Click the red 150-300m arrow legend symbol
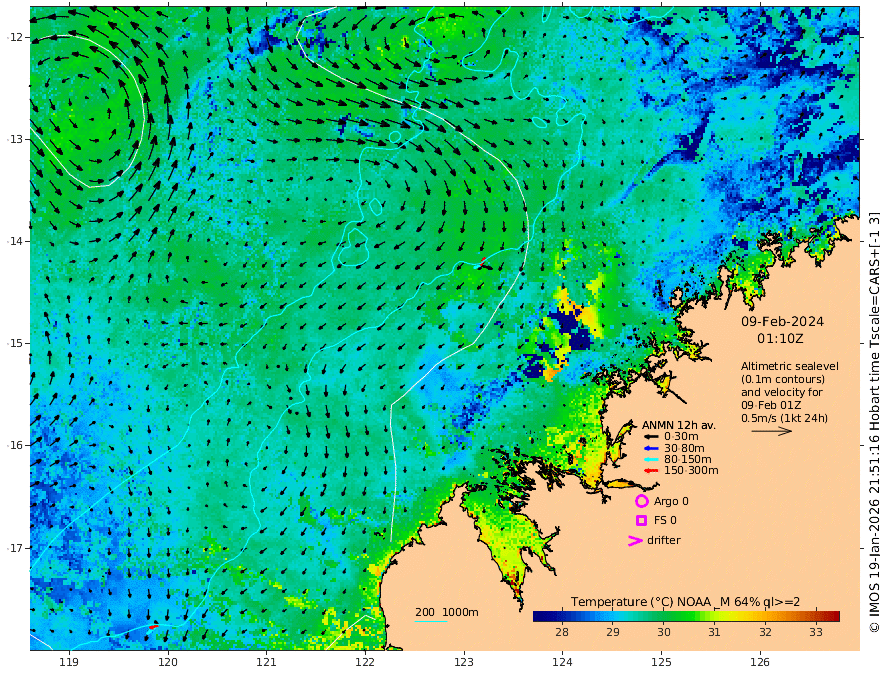Image resolution: width=880 pixels, height=680 pixels. [651, 471]
